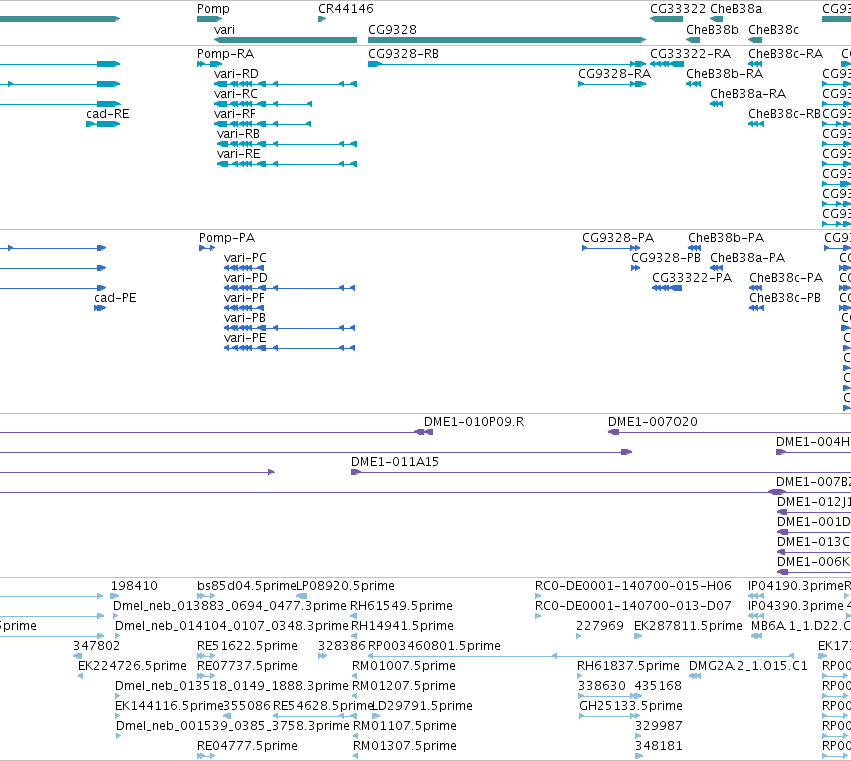Select EST bs85d04.5prime
This screenshot has height=761, width=851.
tap(246, 586)
